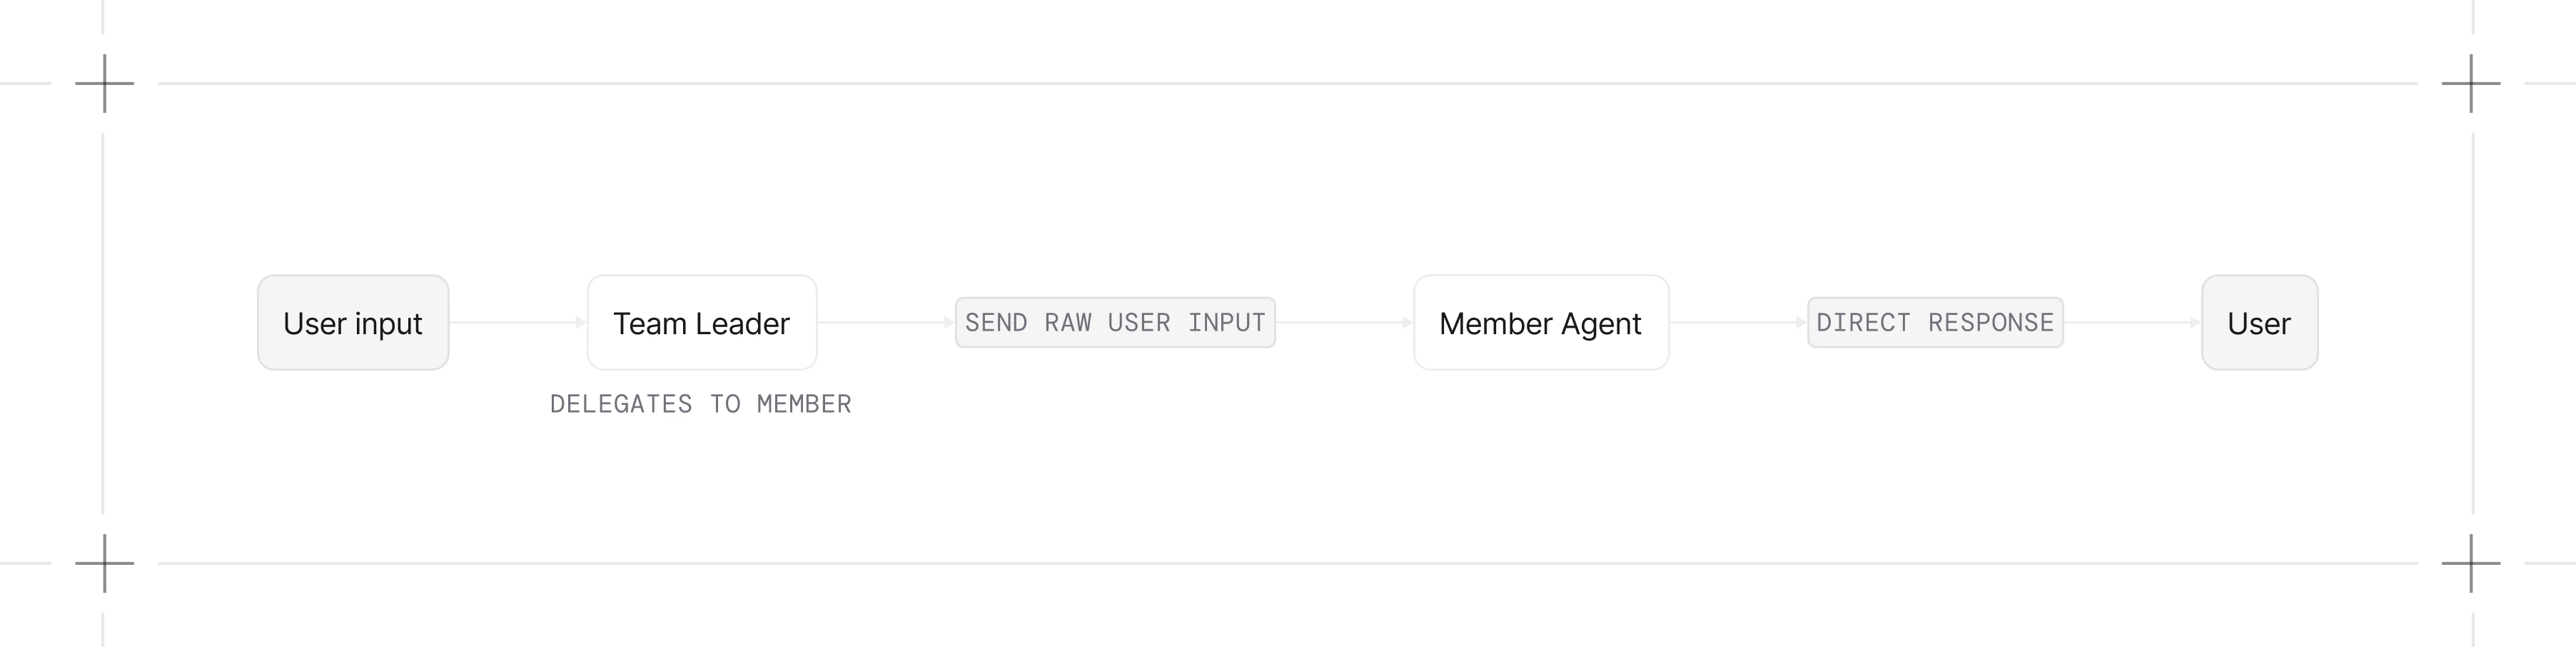Click the DELEGATES TO MEMBER caption
The image size is (2576, 647).
[701, 404]
